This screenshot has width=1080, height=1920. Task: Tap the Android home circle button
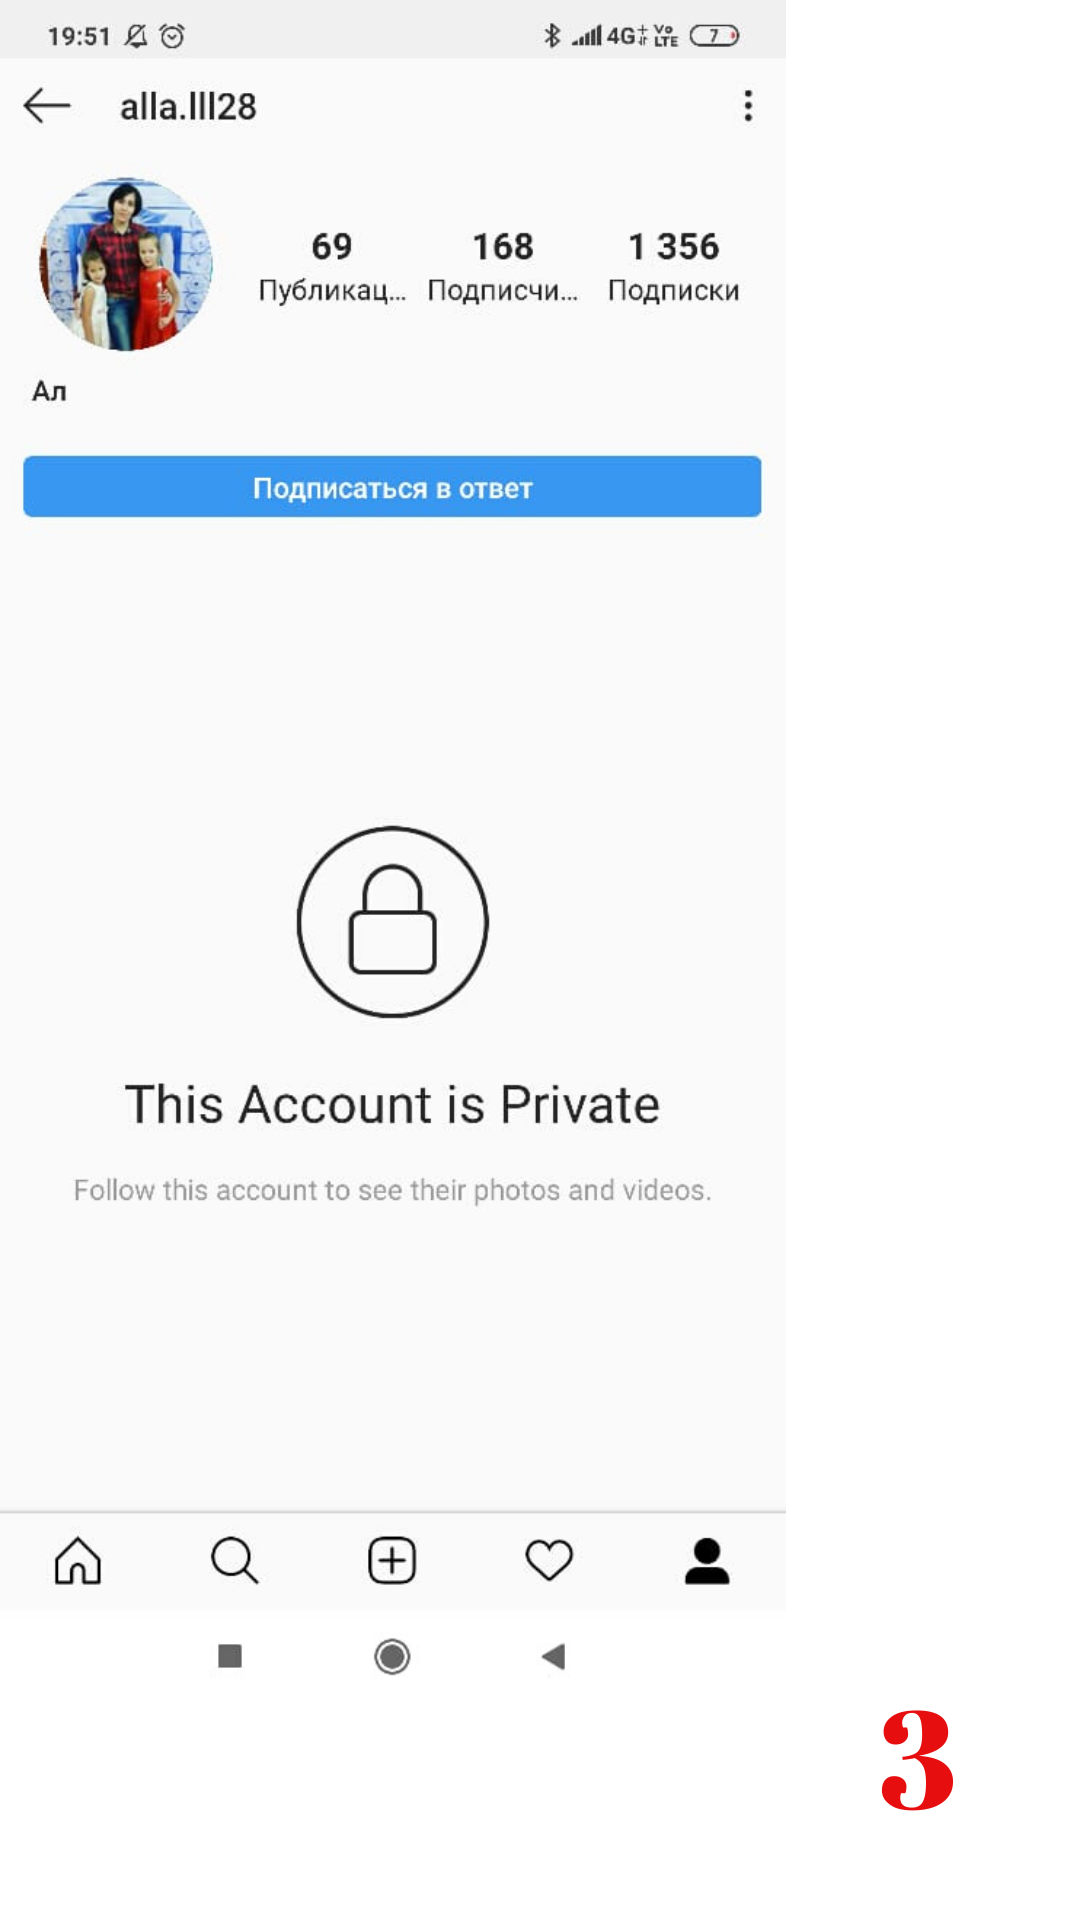pos(392,1657)
